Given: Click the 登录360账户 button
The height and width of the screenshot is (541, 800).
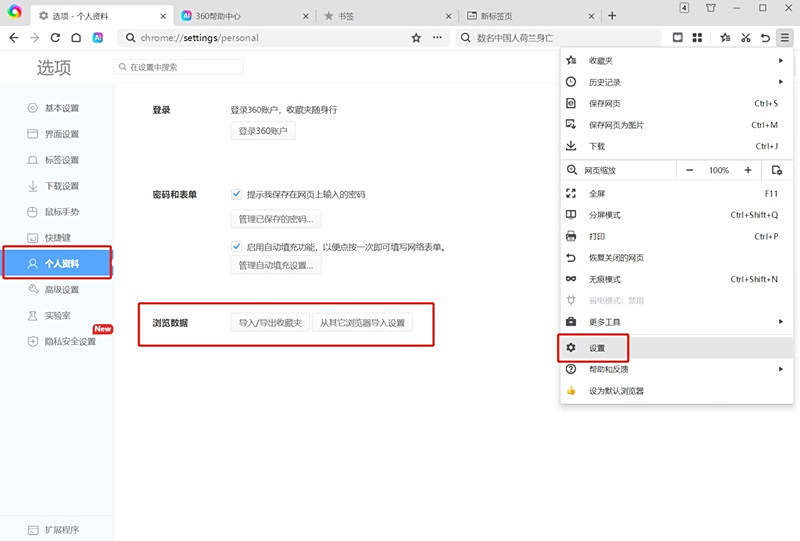Looking at the screenshot, I should click(x=263, y=131).
